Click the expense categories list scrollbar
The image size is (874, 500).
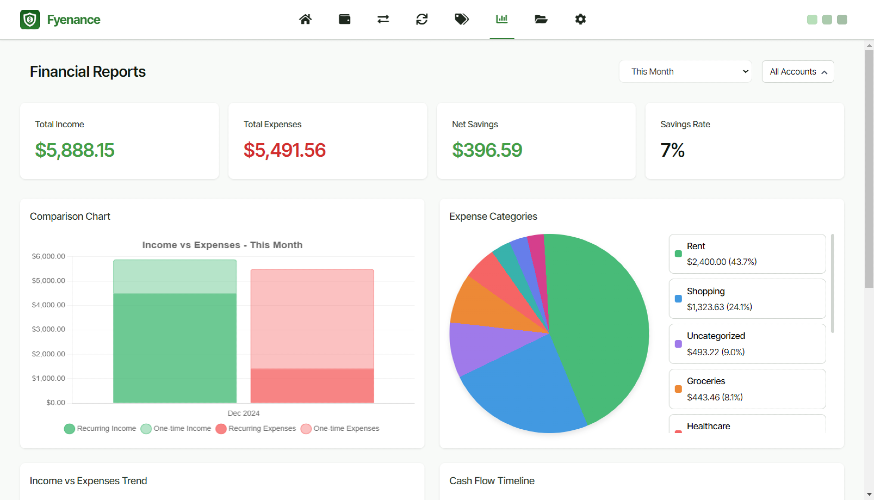click(x=833, y=283)
